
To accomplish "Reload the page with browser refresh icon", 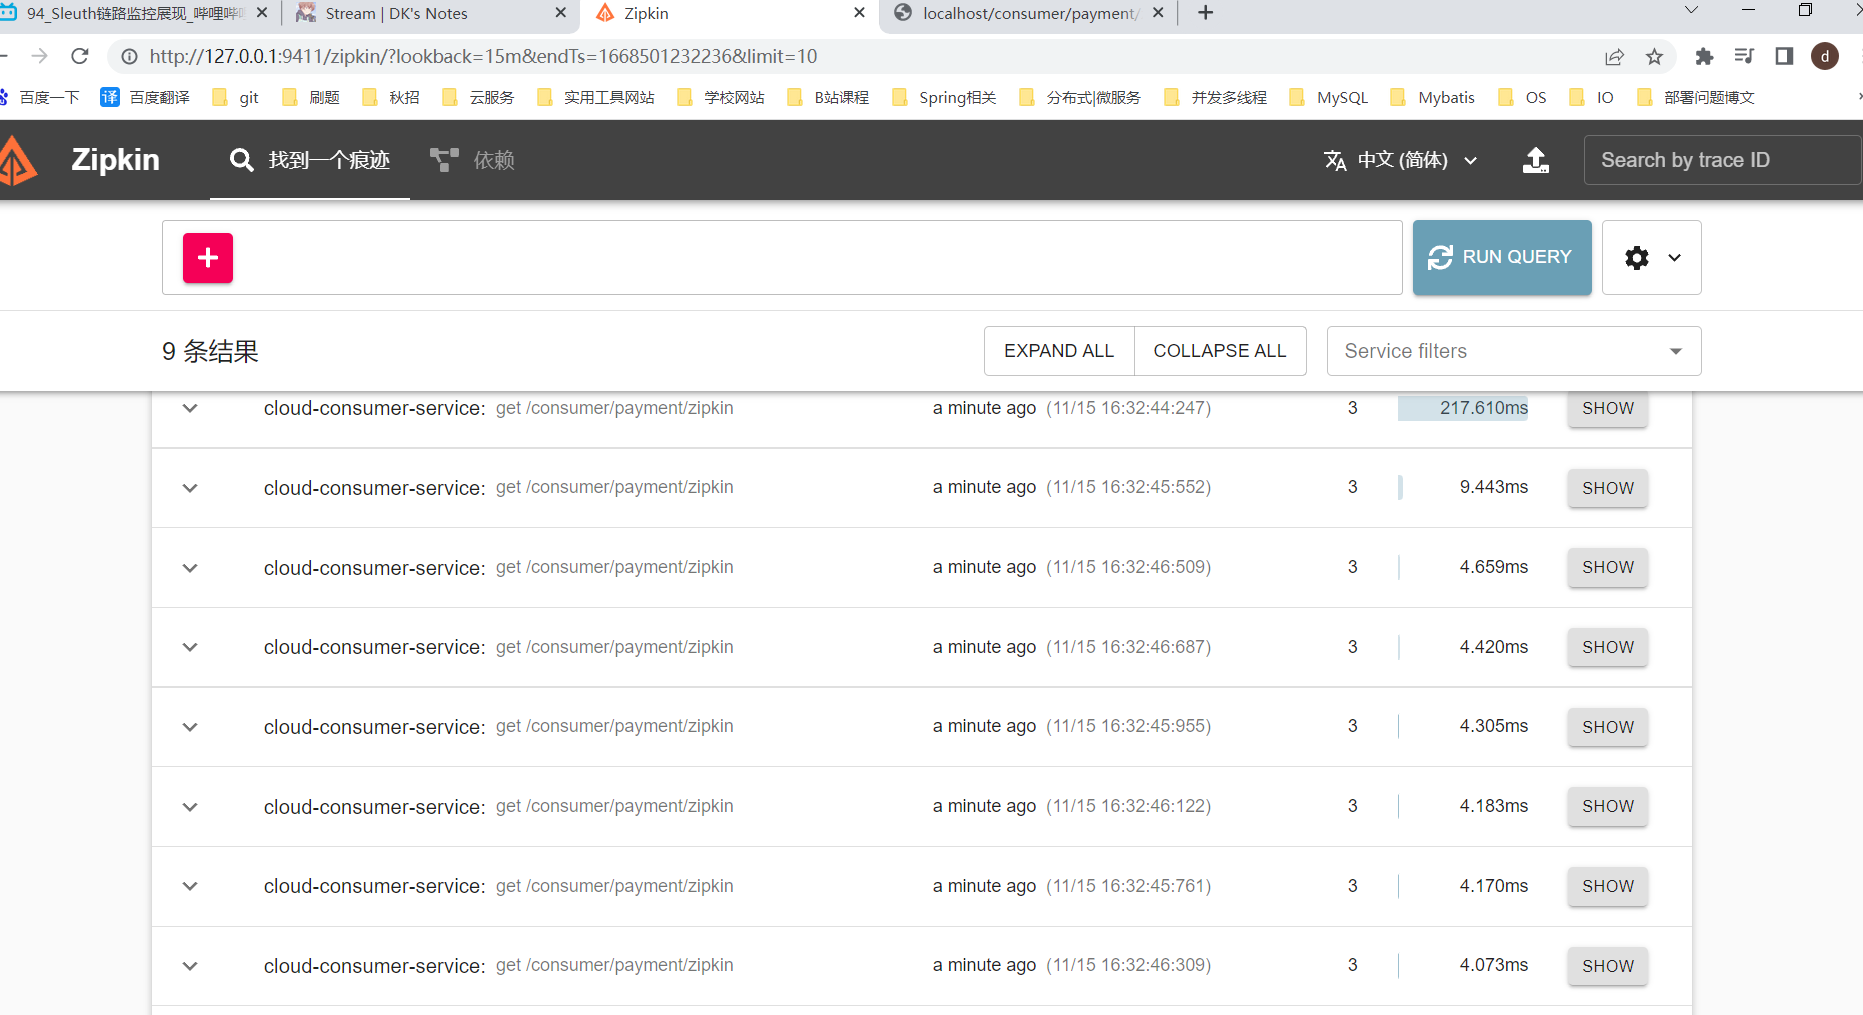I will coord(80,56).
